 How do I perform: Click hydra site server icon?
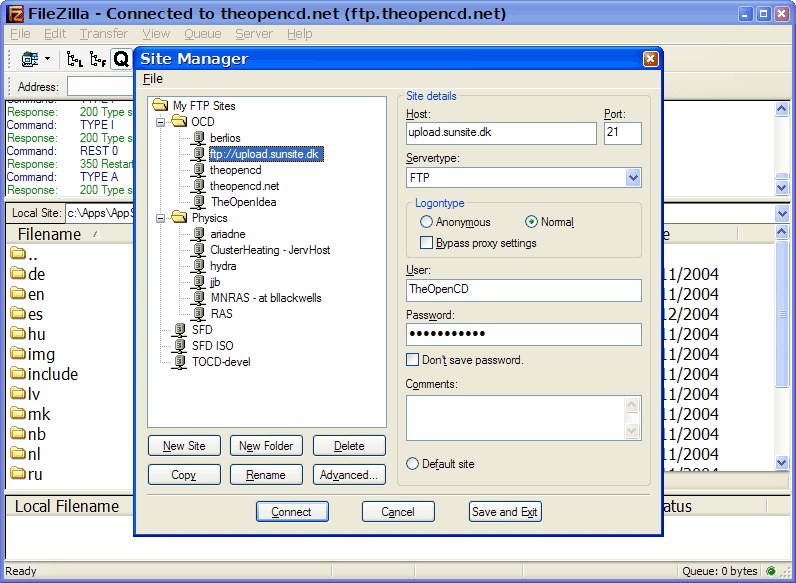click(x=198, y=266)
